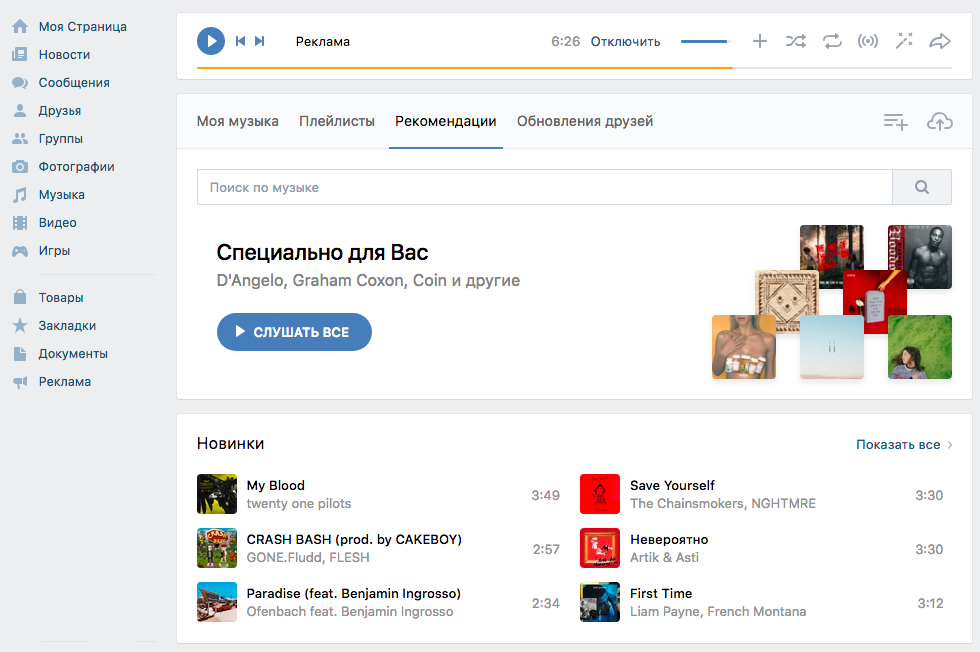Click Фотографии sidebar text

tap(76, 167)
